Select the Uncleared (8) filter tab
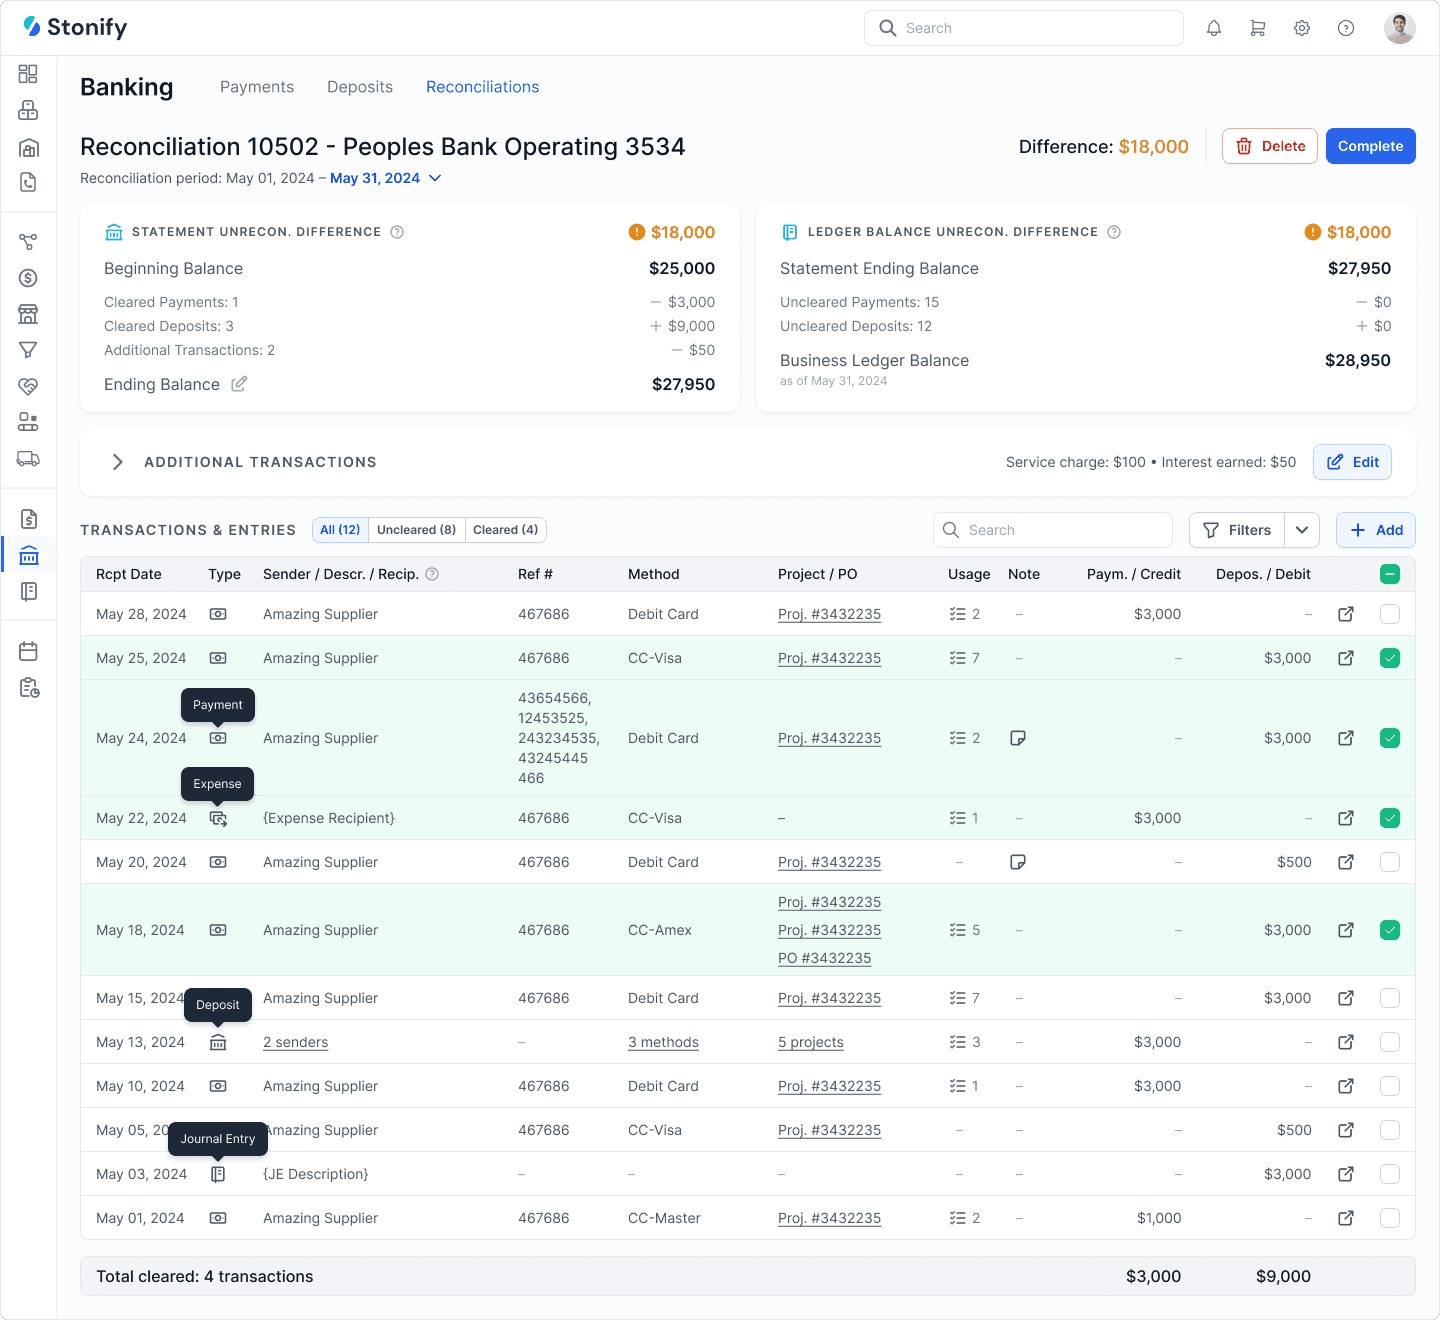 tap(417, 530)
